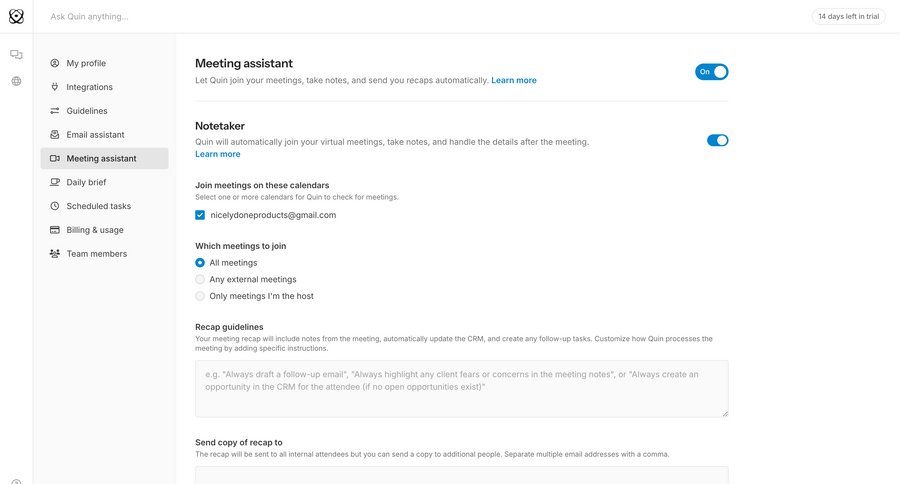Viewport: 900px width, 484px height.
Task: Choose Only meetings I'm the host
Action: point(200,296)
